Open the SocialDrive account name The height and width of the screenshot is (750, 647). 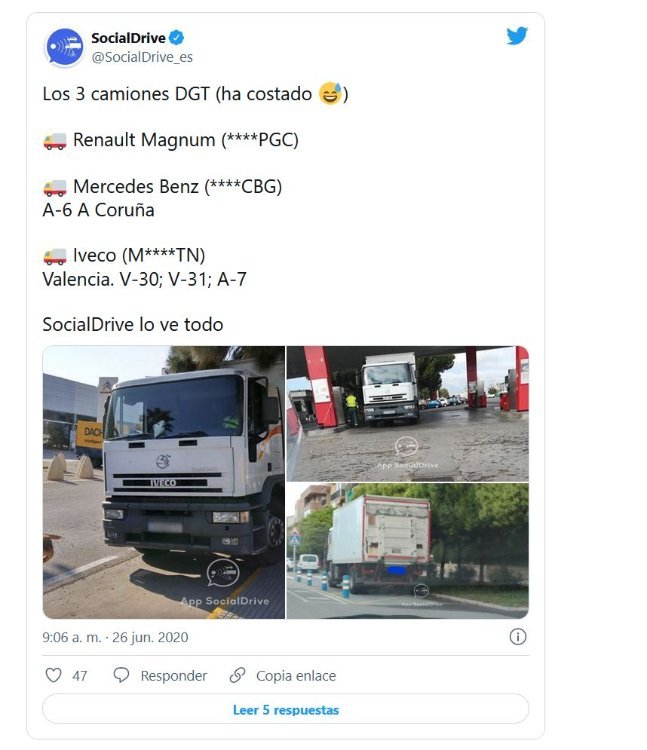[128, 38]
